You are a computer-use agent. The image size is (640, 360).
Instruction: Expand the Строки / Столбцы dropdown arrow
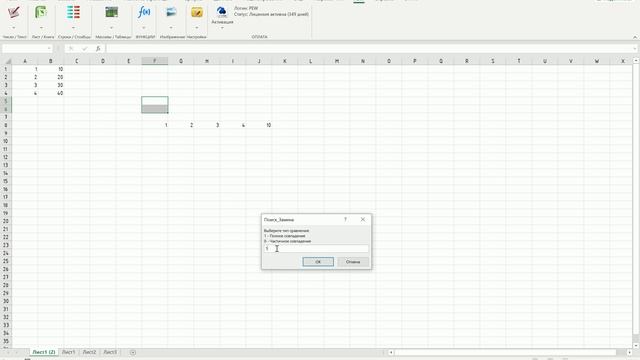[x=73, y=28]
